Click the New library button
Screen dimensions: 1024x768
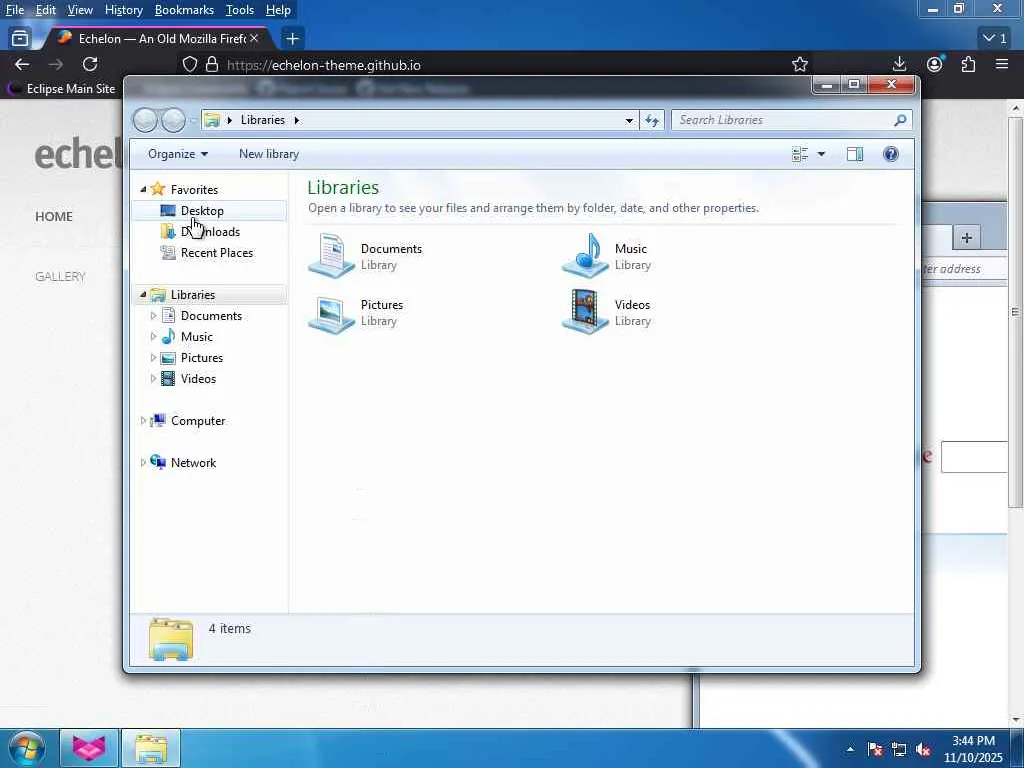coord(269,154)
